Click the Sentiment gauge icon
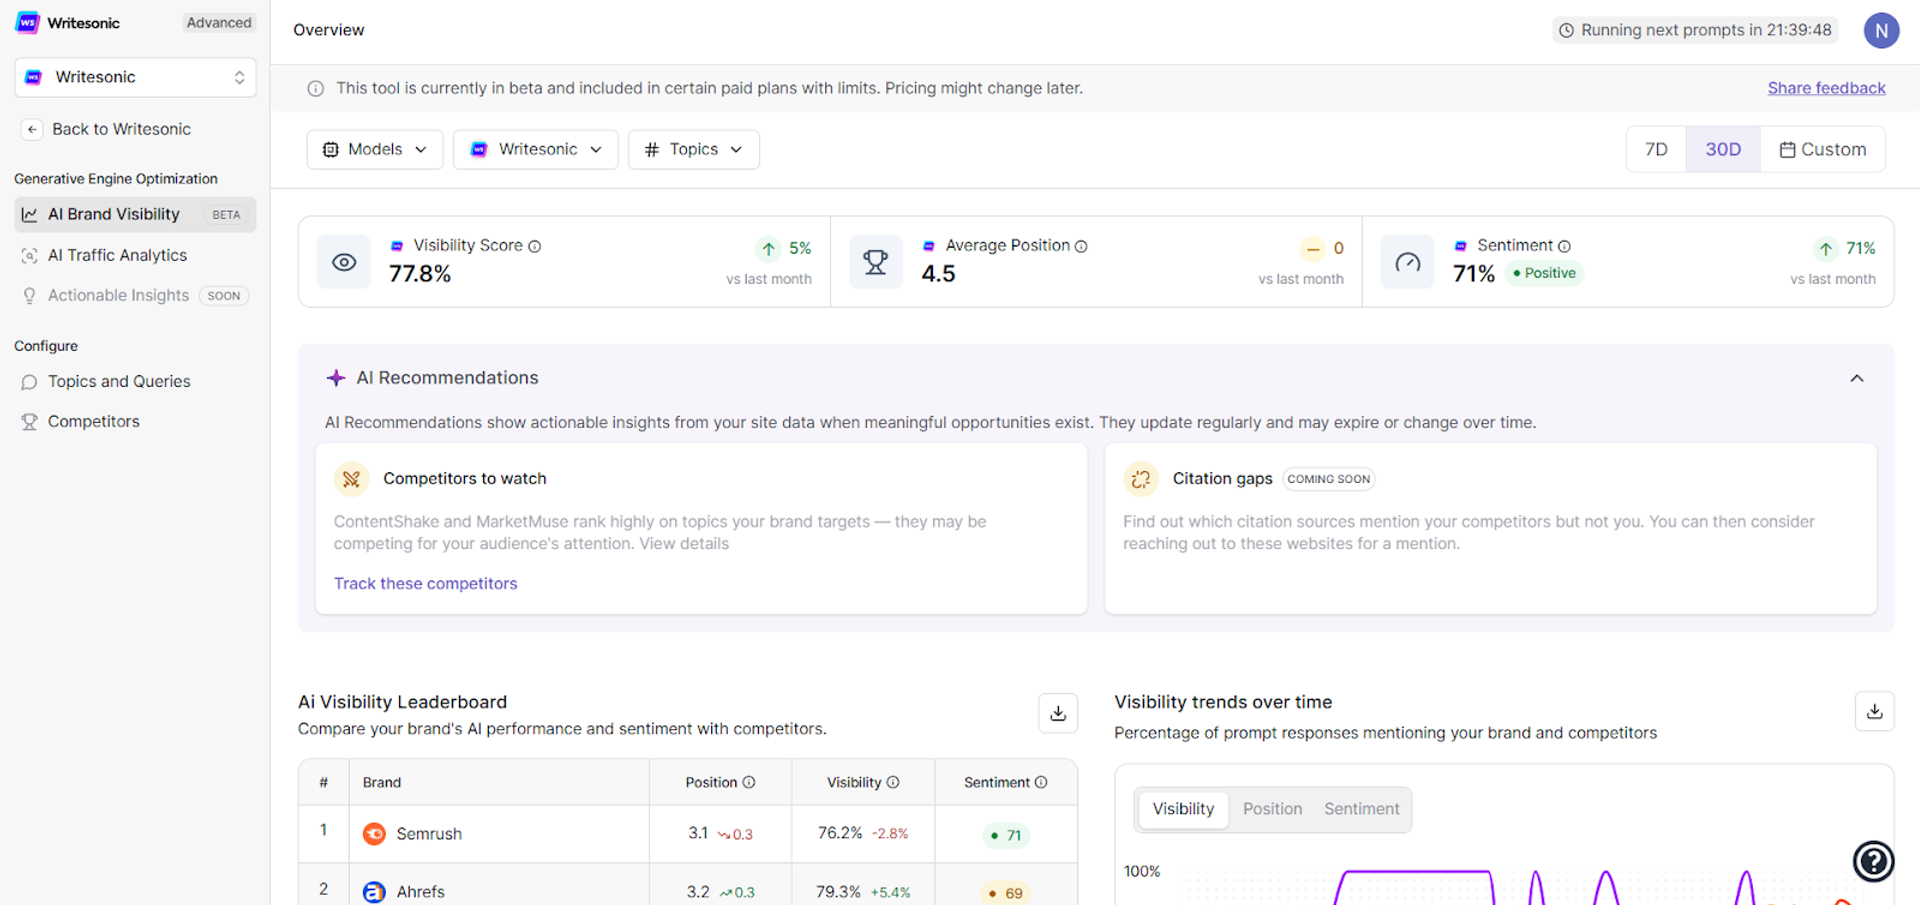 coord(1407,262)
